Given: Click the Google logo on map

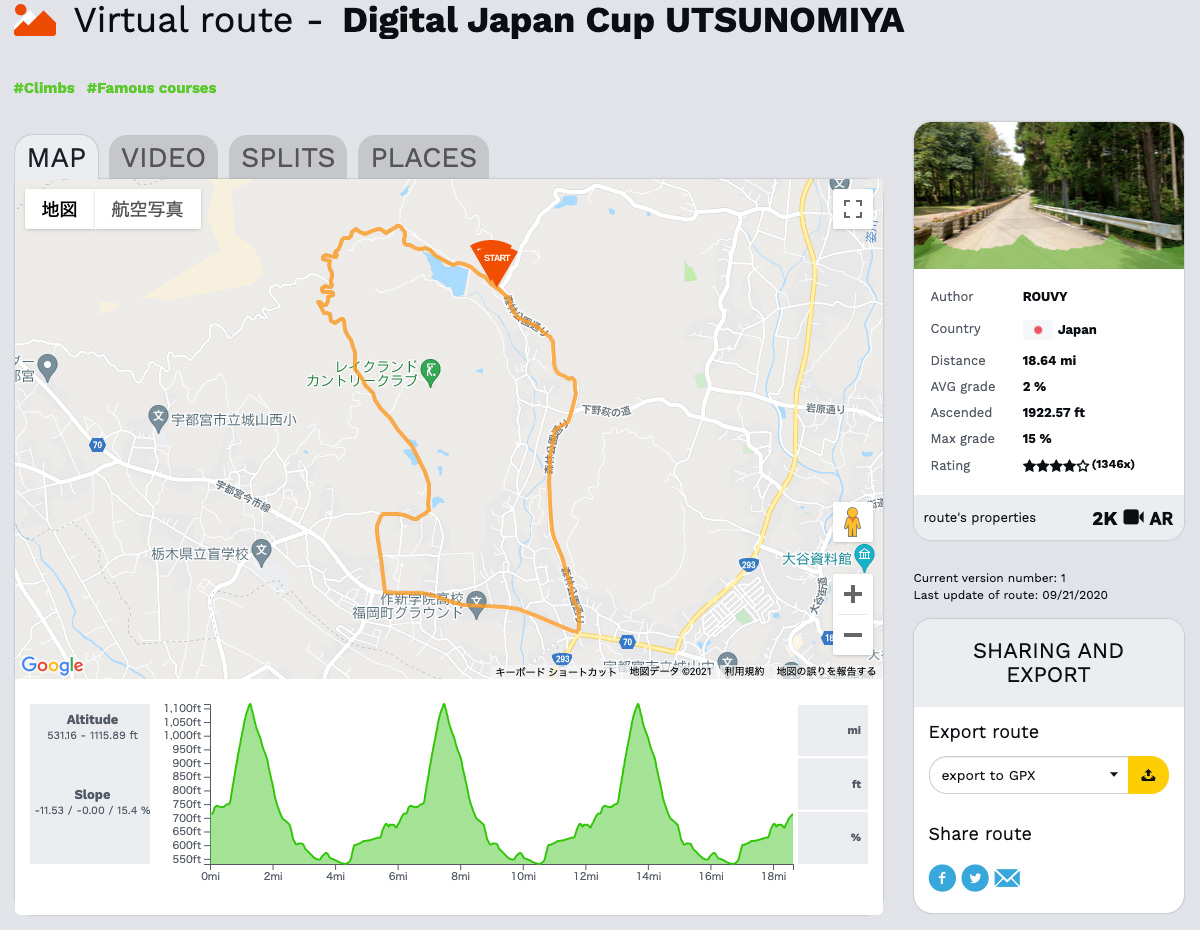Looking at the screenshot, I should point(52,665).
